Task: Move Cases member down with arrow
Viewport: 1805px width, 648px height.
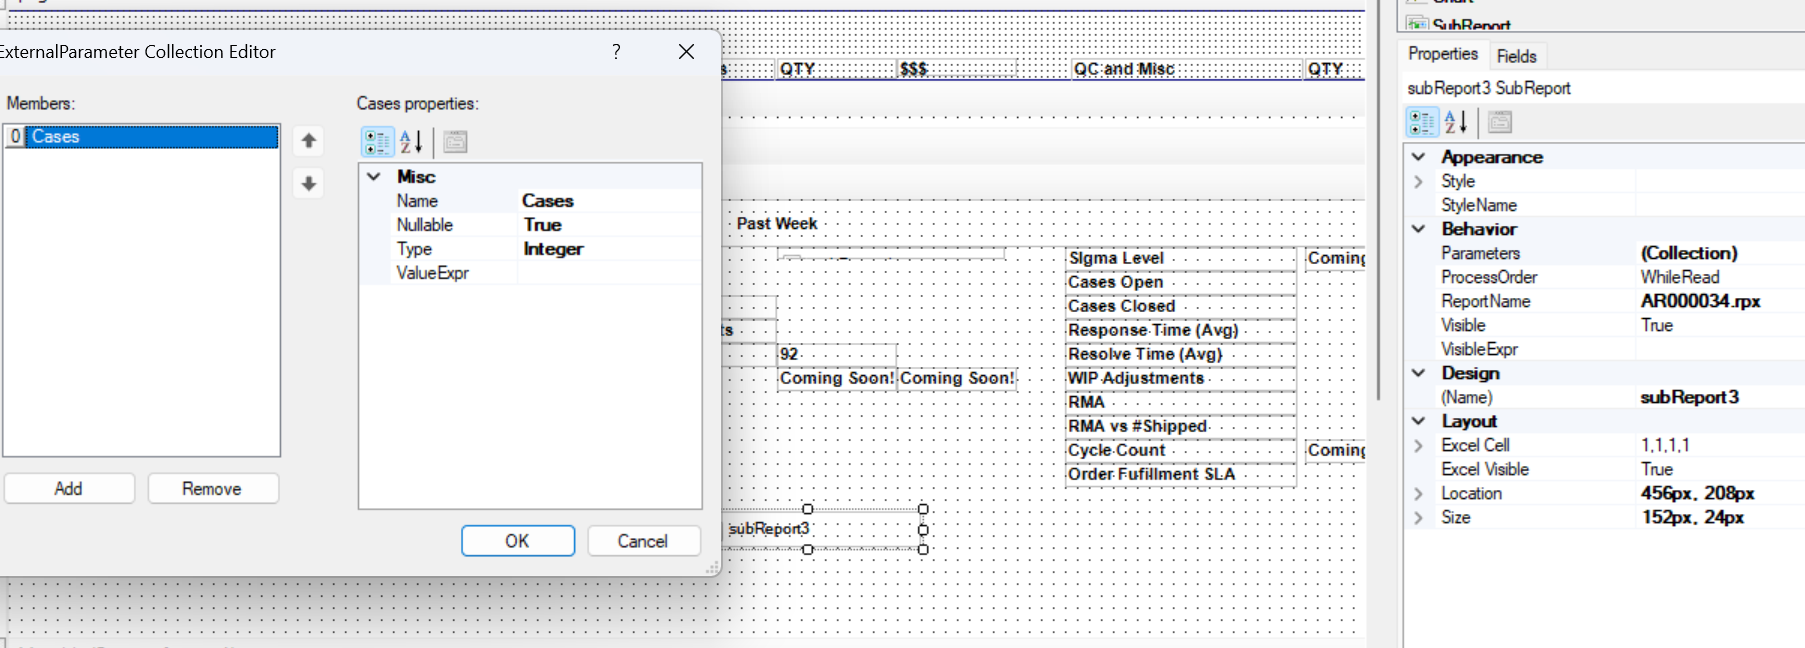Action: (x=309, y=184)
